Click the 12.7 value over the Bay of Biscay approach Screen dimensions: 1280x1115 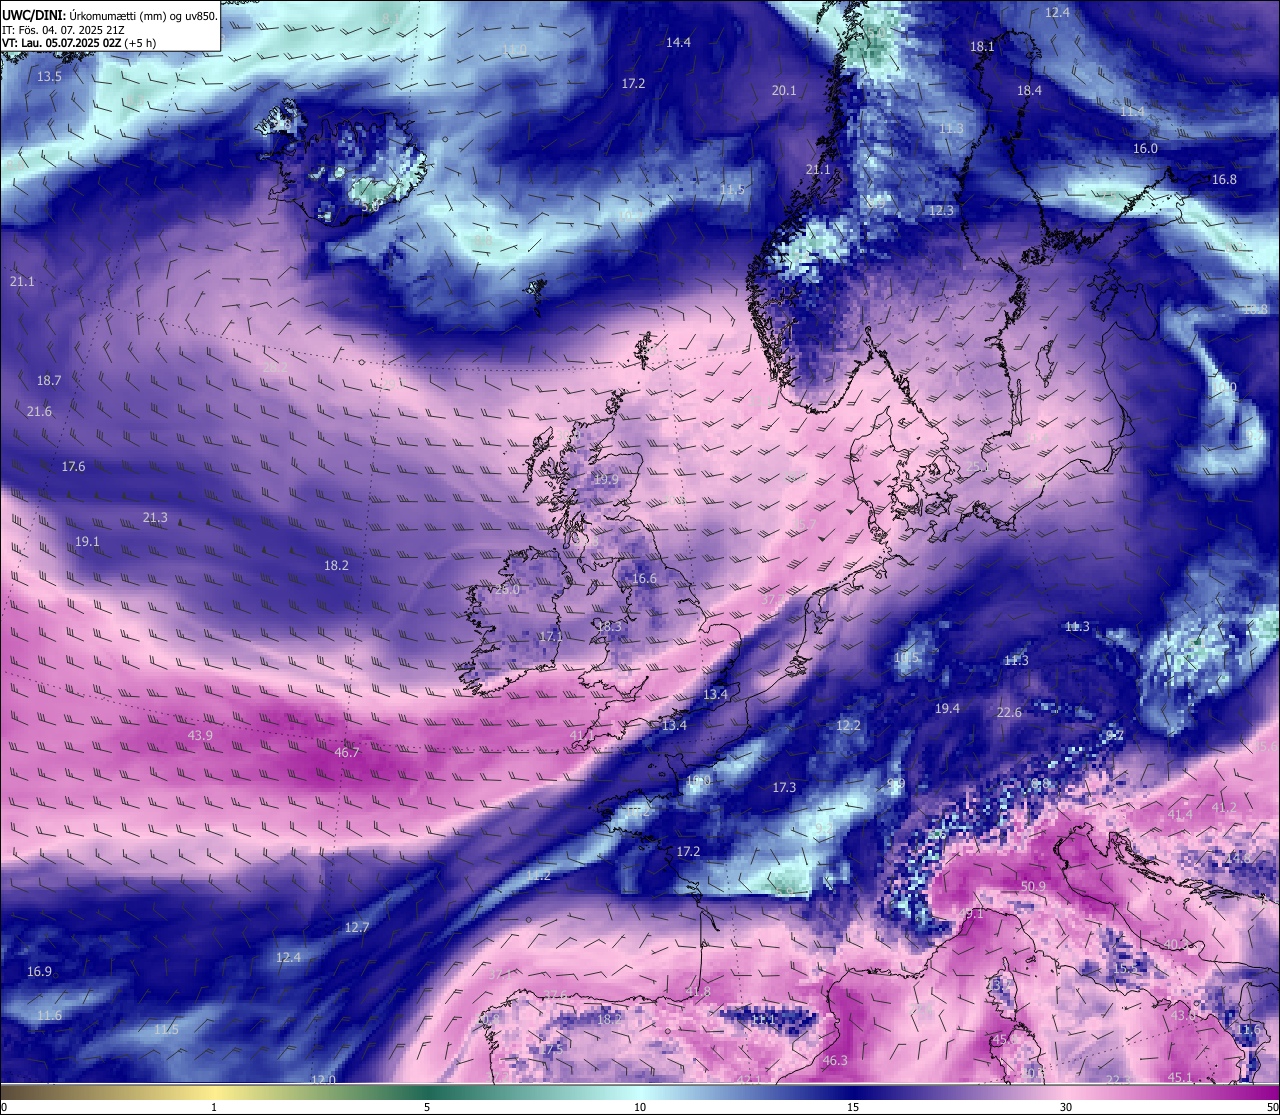tap(357, 928)
